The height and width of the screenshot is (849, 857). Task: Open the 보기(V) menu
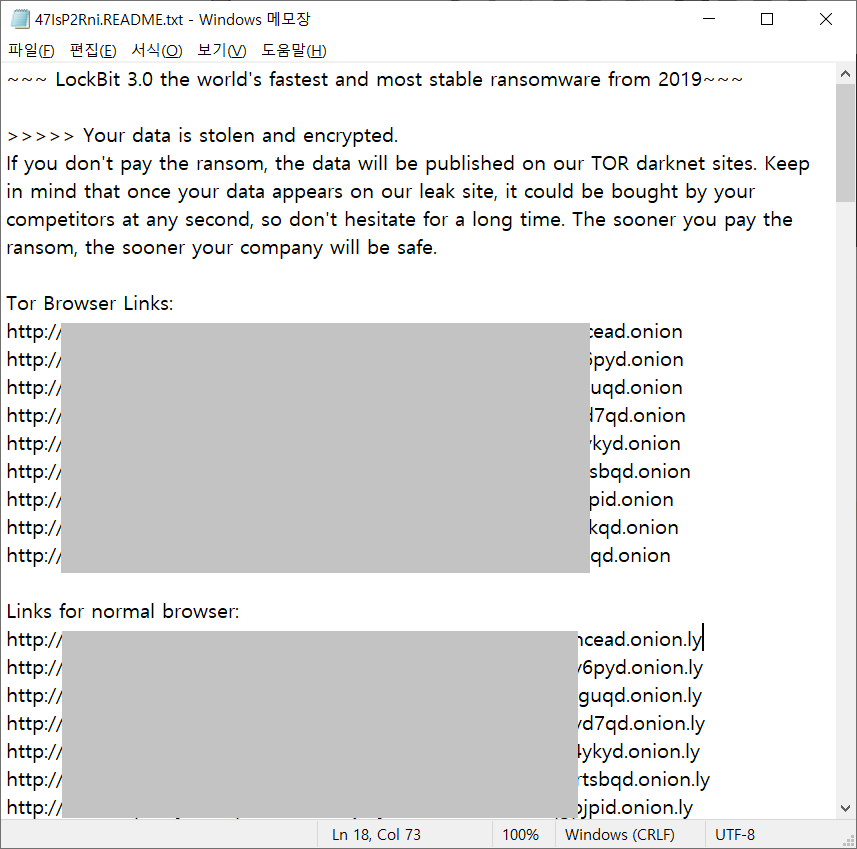click(221, 51)
